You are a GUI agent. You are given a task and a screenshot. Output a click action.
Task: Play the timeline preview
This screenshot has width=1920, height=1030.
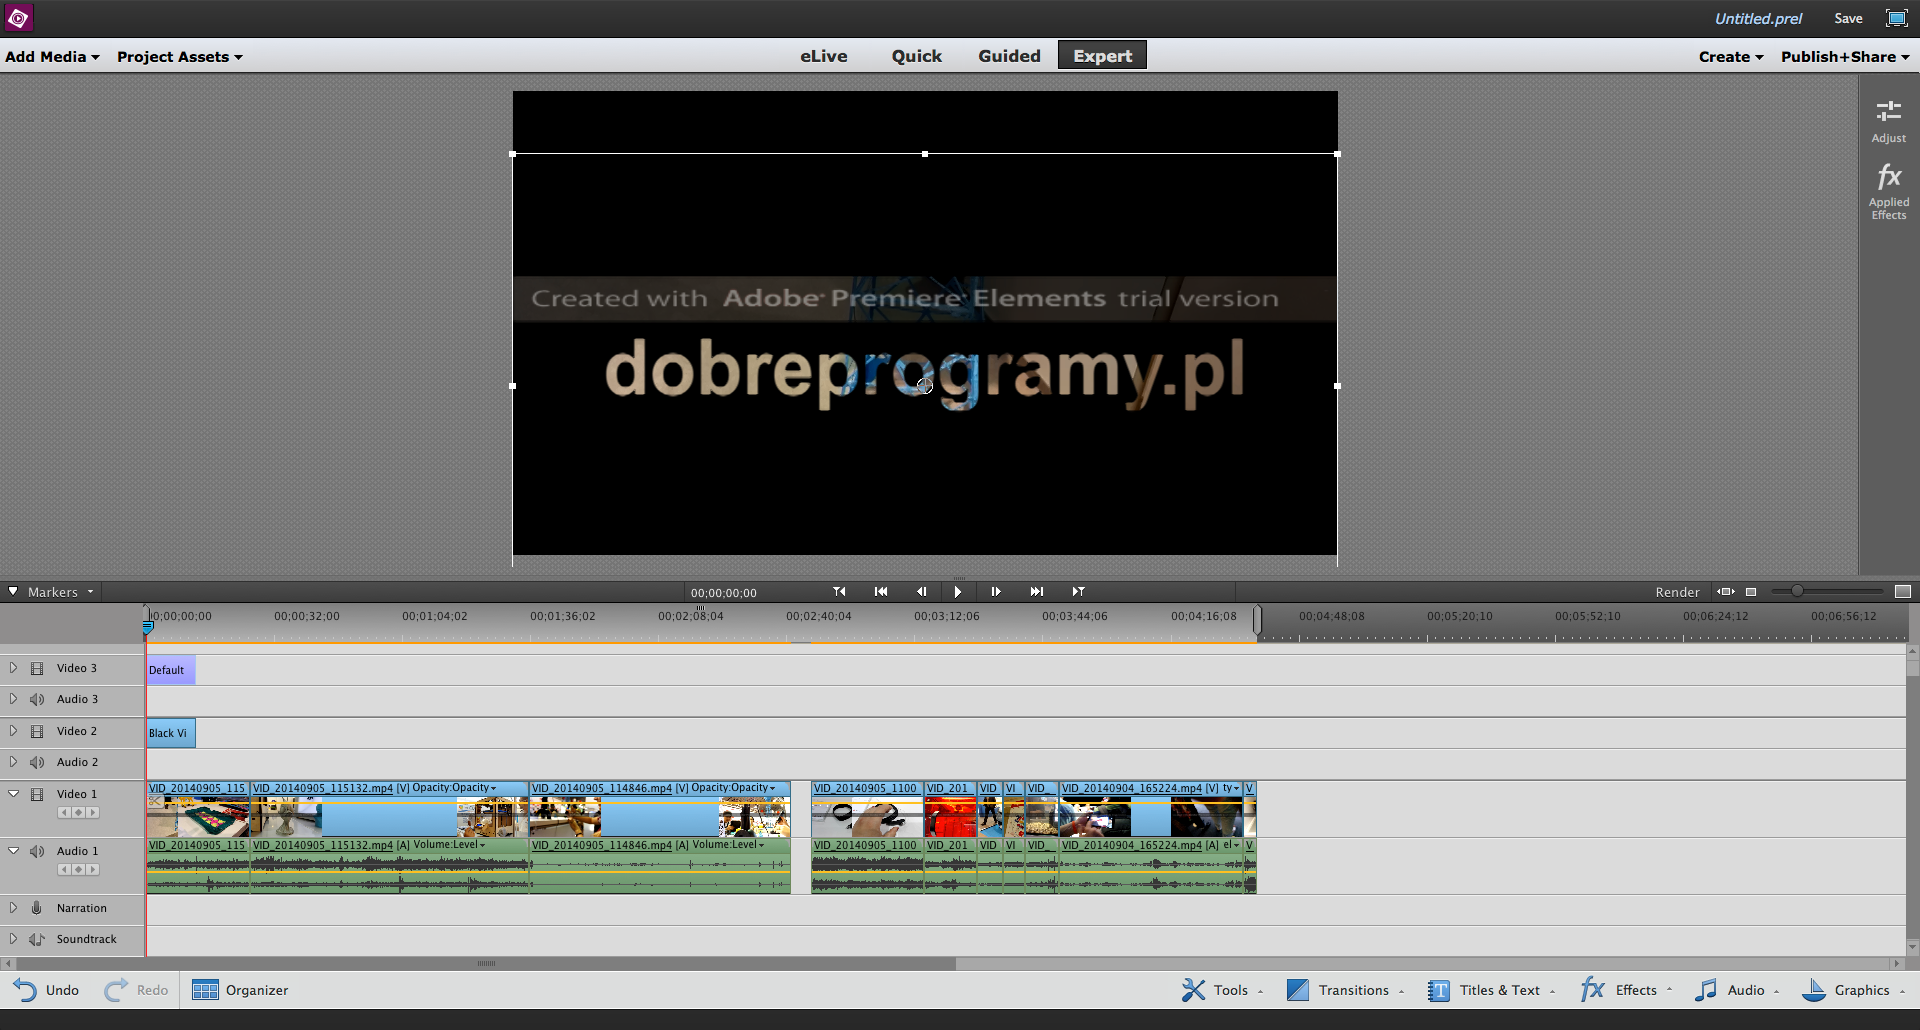coord(957,592)
